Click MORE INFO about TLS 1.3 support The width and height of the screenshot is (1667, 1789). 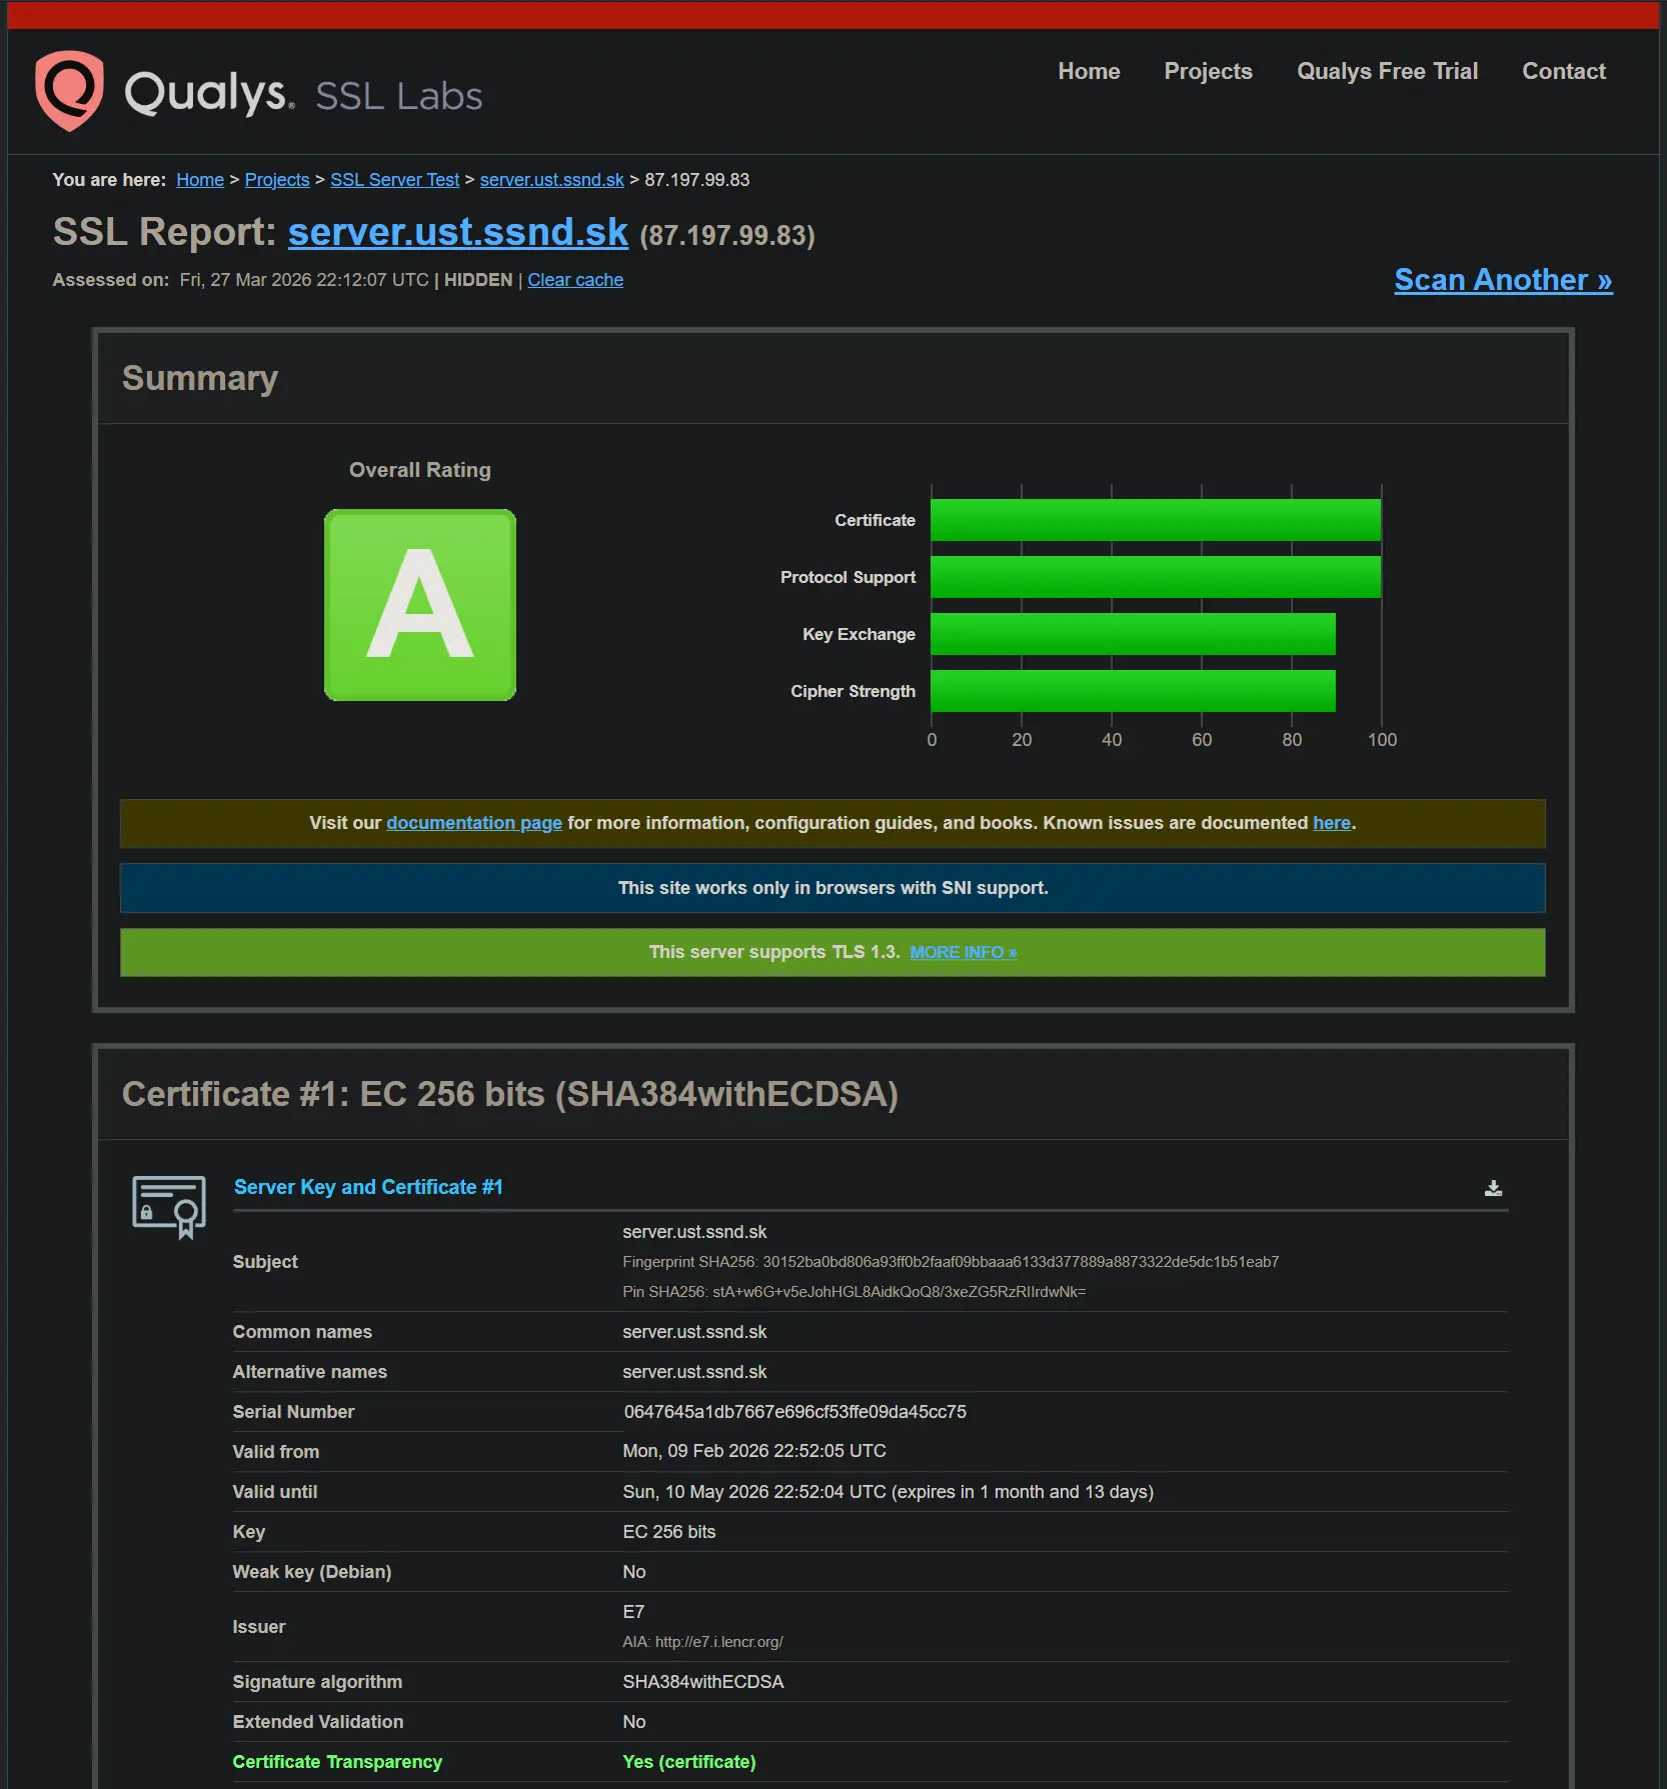[963, 952]
